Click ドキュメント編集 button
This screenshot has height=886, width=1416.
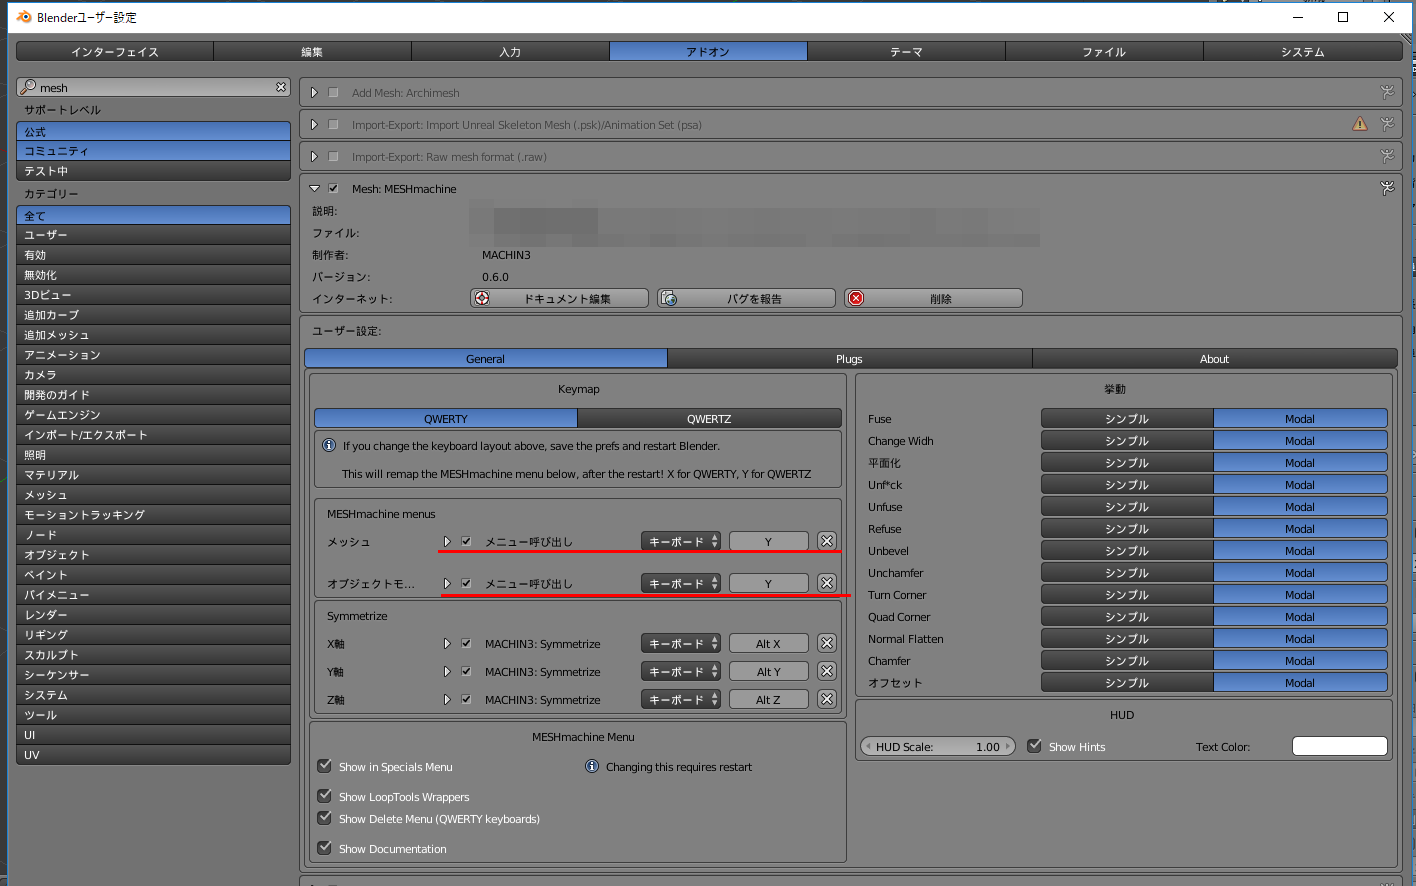click(x=559, y=298)
